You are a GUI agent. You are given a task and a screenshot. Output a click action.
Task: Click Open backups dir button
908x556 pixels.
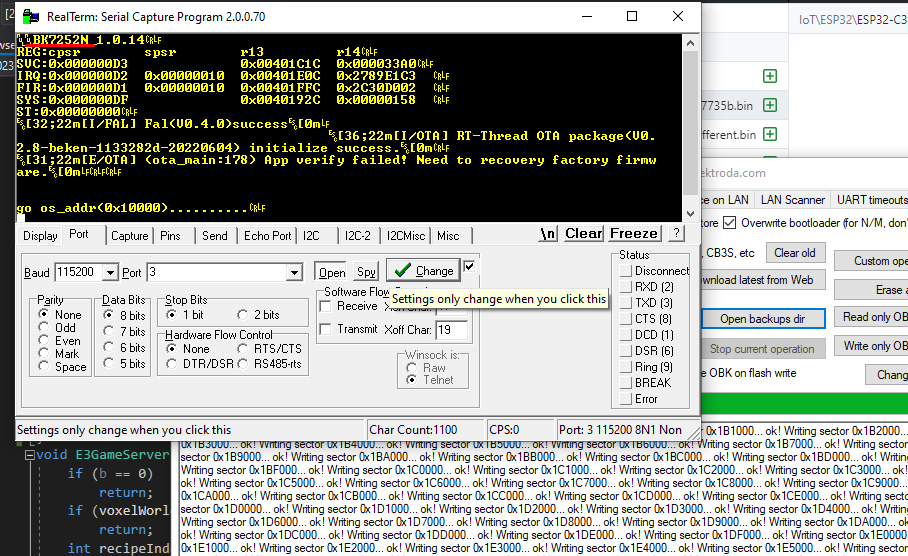pos(763,319)
